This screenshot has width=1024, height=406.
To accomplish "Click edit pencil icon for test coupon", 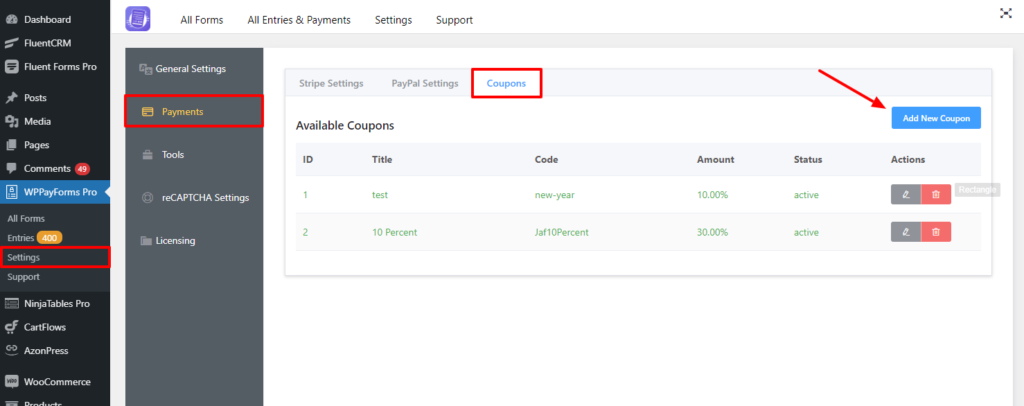I will [x=905, y=194].
